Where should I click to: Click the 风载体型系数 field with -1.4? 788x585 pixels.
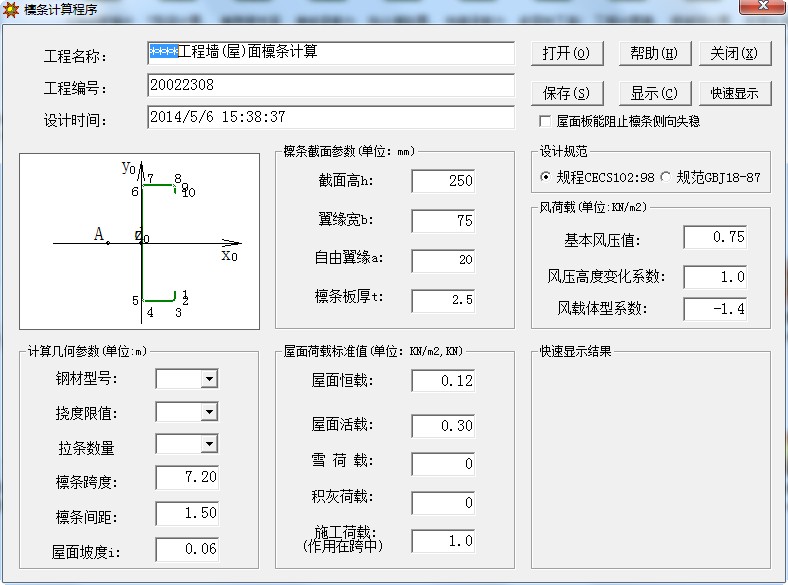[x=715, y=309]
